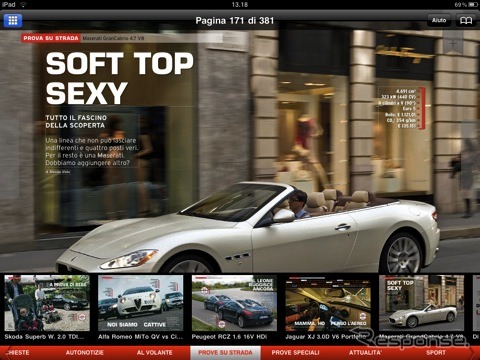The image size is (480, 360).
Task: Tap the Aiuto help button
Action: pos(439,21)
